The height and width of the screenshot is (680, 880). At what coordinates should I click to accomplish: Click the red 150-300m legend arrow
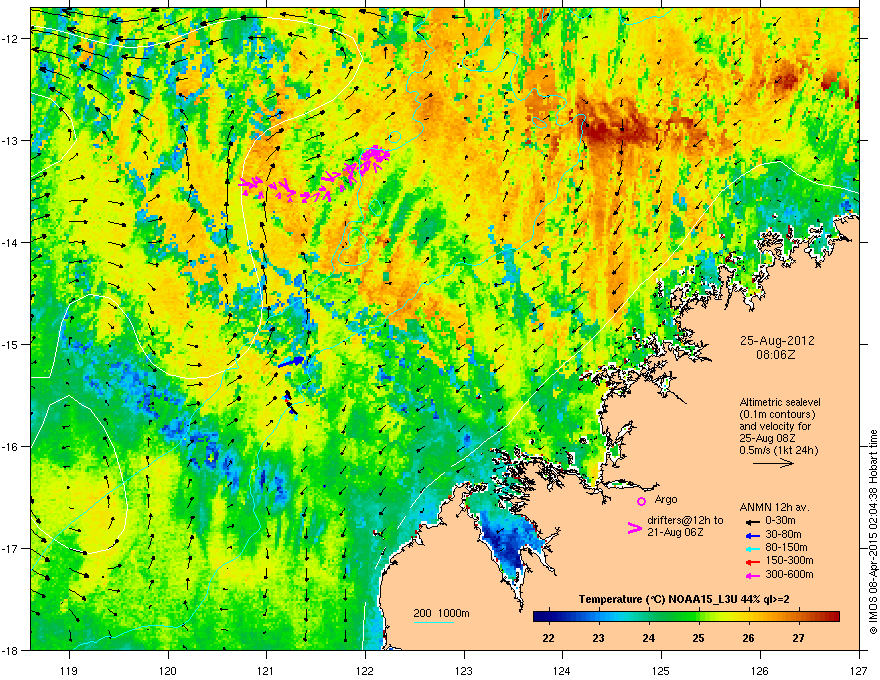click(752, 561)
